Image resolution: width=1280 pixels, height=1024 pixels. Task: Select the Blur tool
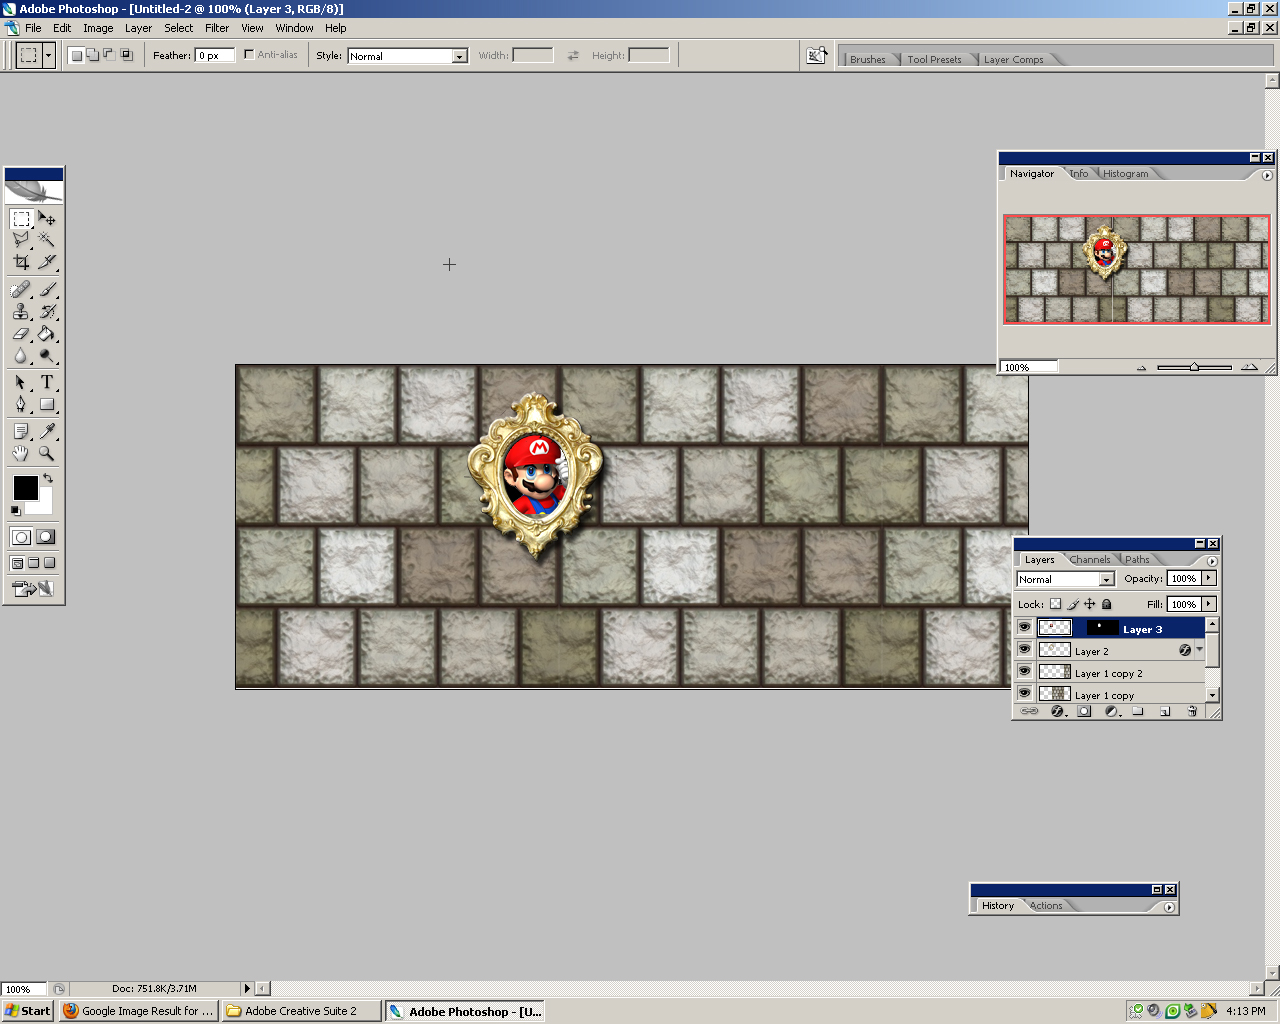point(21,356)
